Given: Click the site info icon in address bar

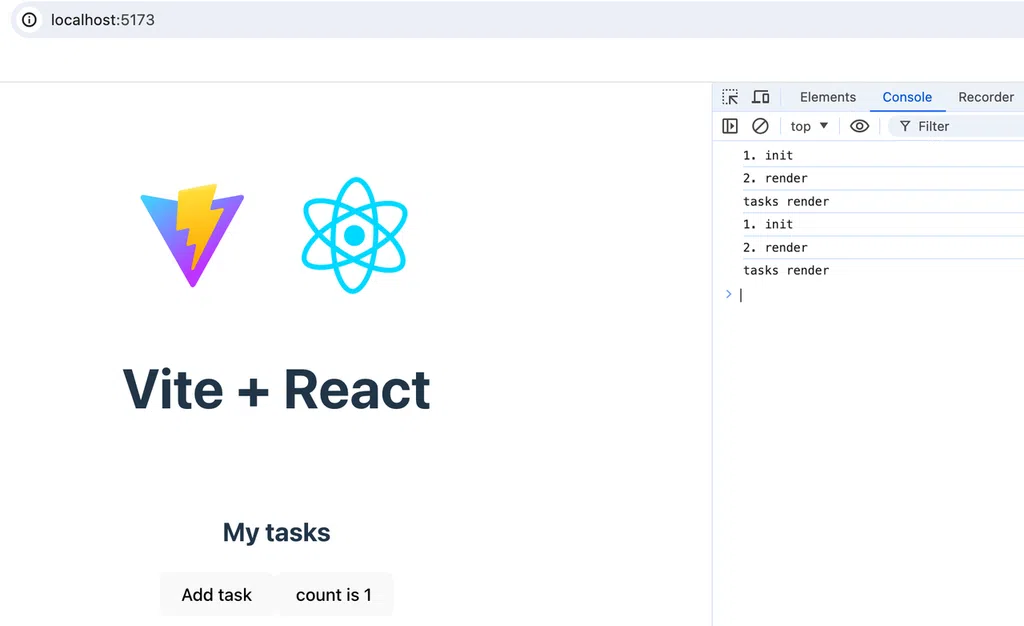Looking at the screenshot, I should pyautogui.click(x=29, y=20).
